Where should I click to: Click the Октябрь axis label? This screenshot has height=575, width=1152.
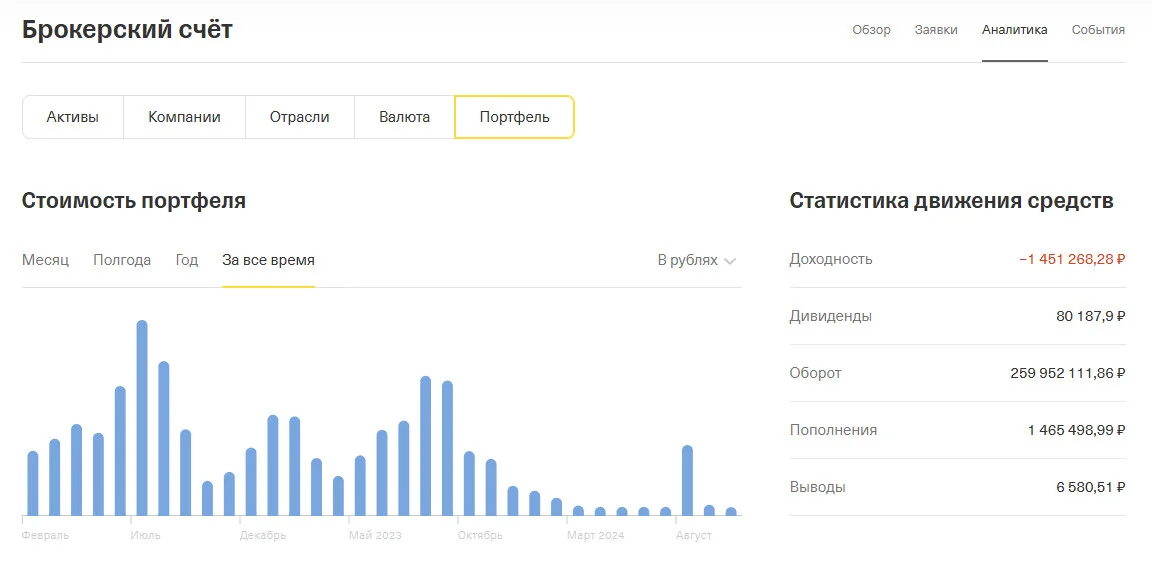480,535
